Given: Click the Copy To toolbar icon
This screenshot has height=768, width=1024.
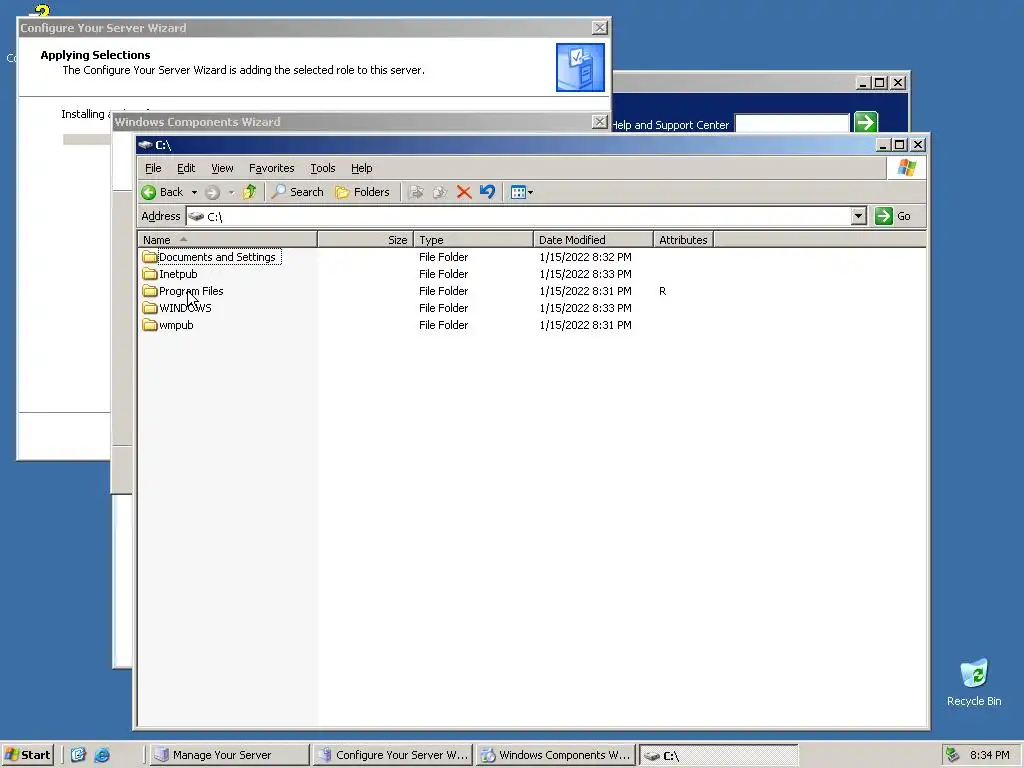Looking at the screenshot, I should pos(440,192).
